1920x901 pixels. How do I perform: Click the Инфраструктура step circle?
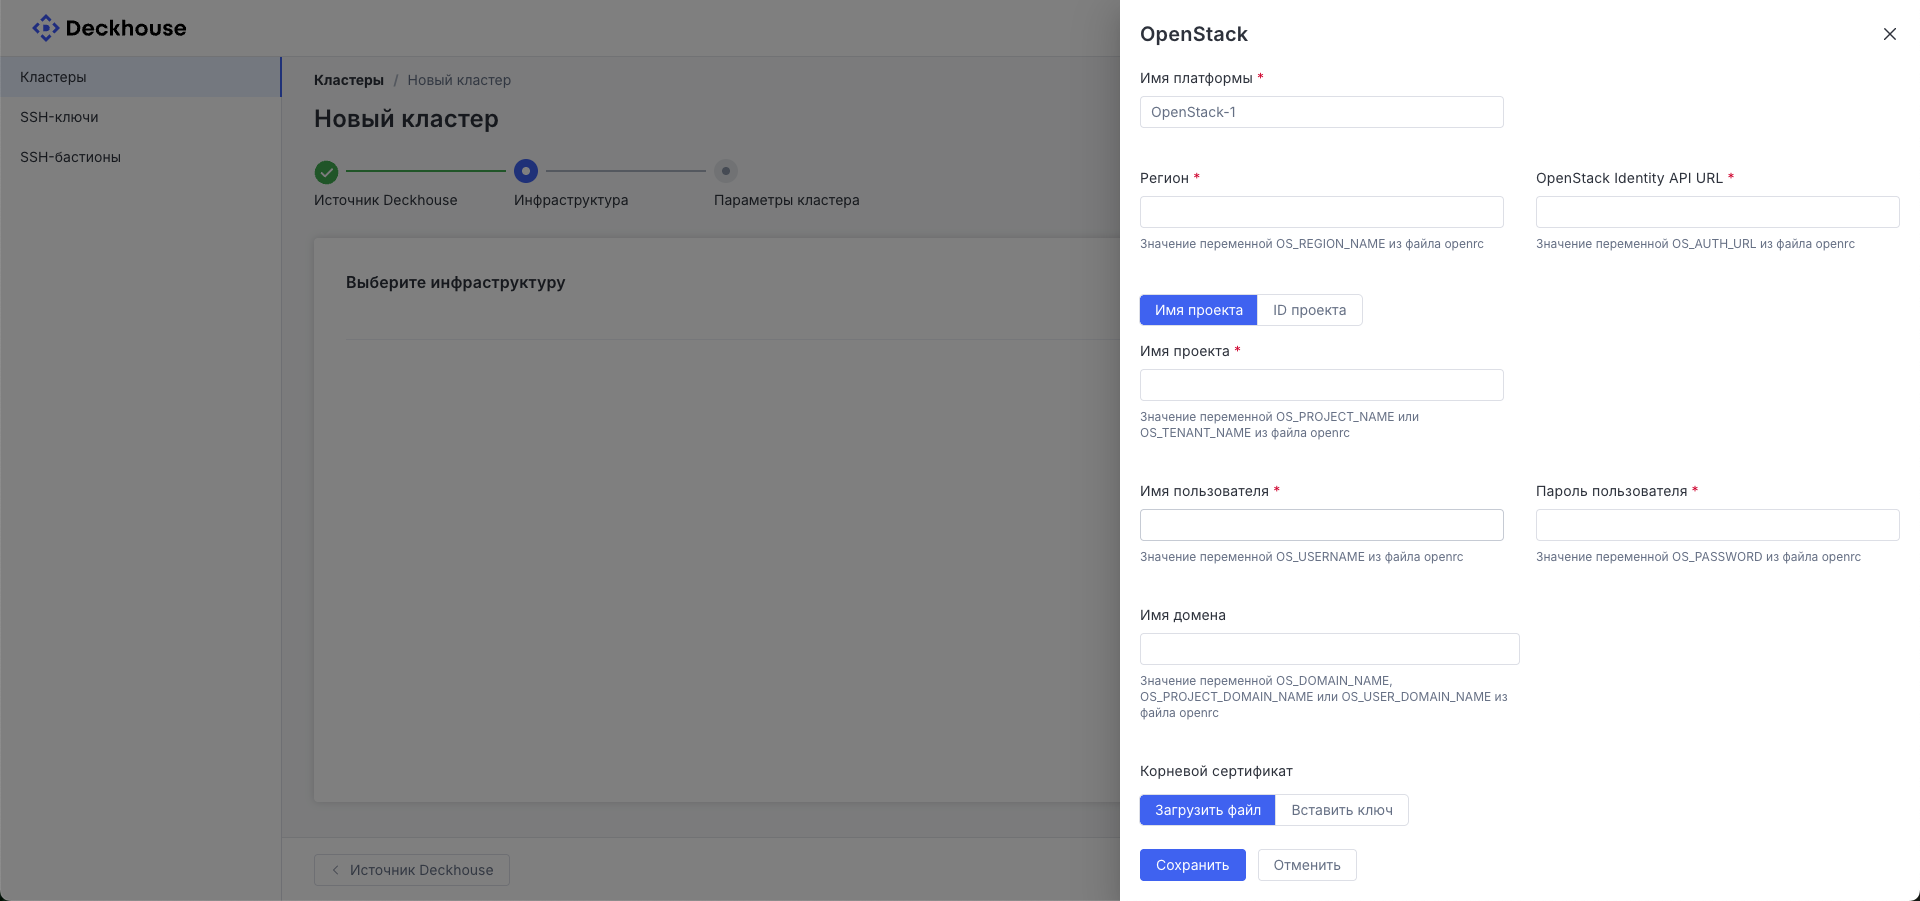point(526,171)
